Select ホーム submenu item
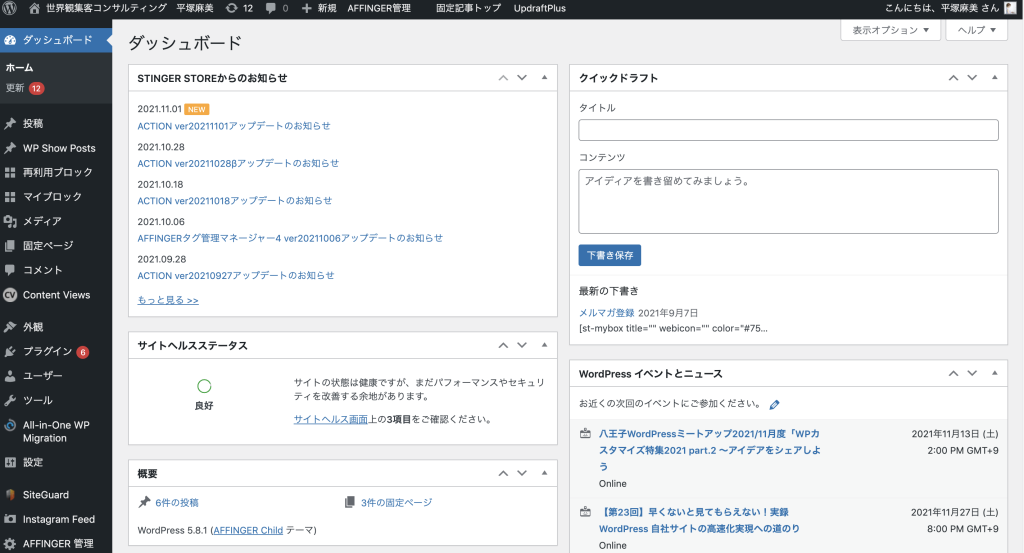1024x553 pixels. pos(20,67)
